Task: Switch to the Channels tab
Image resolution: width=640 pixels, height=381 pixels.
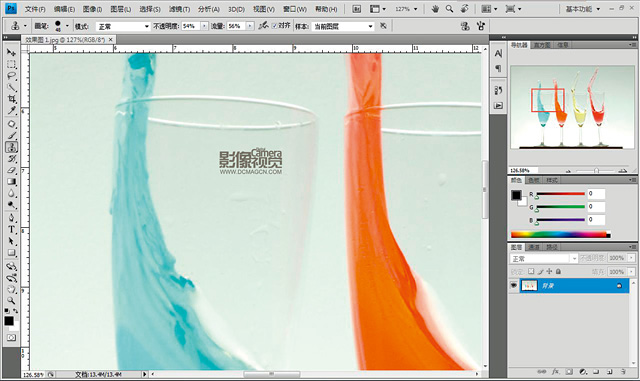Action: (534, 247)
